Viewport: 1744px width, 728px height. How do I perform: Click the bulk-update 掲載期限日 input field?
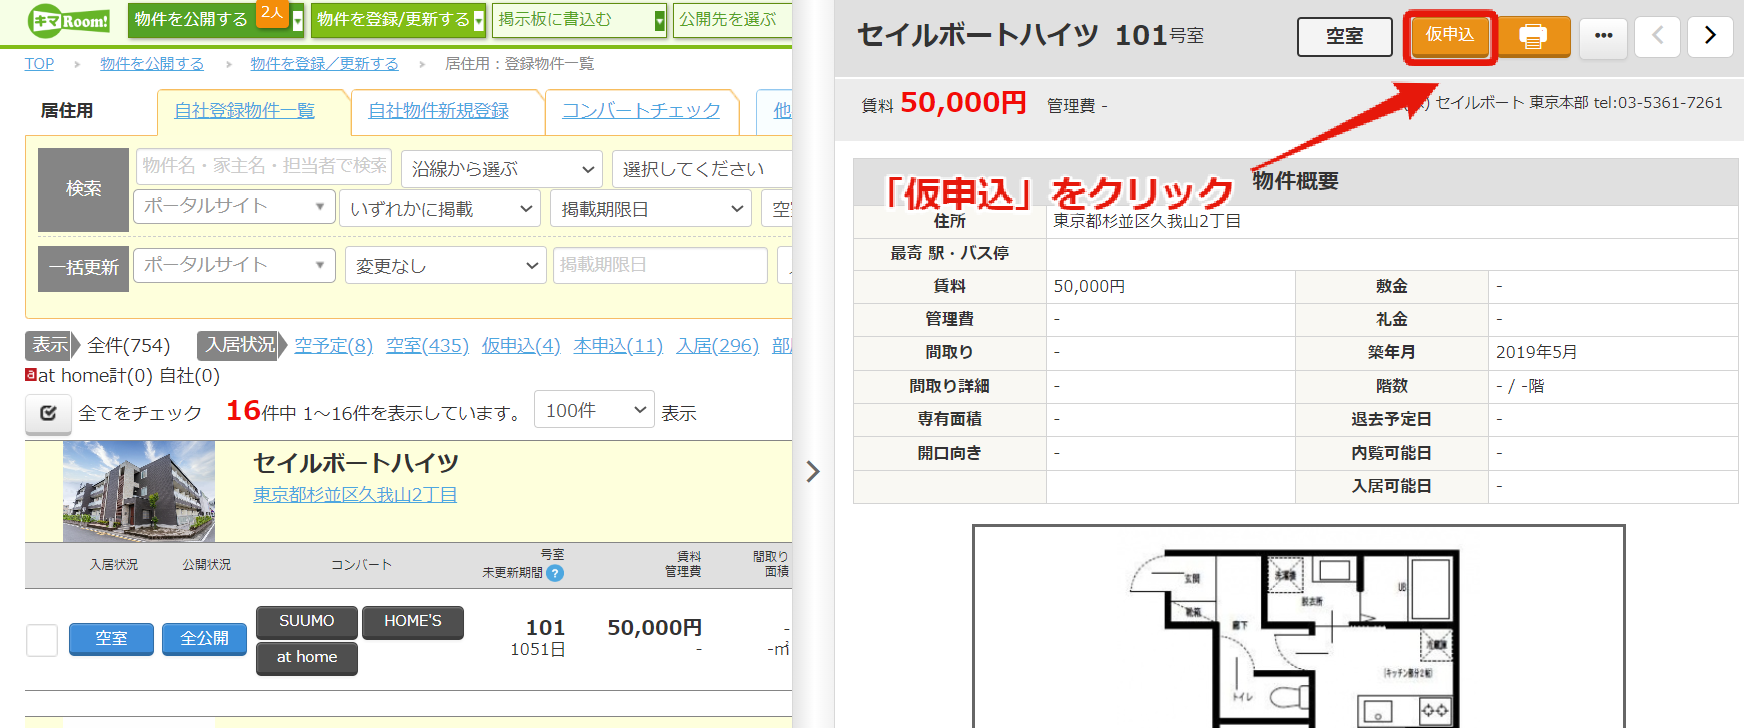(x=660, y=265)
